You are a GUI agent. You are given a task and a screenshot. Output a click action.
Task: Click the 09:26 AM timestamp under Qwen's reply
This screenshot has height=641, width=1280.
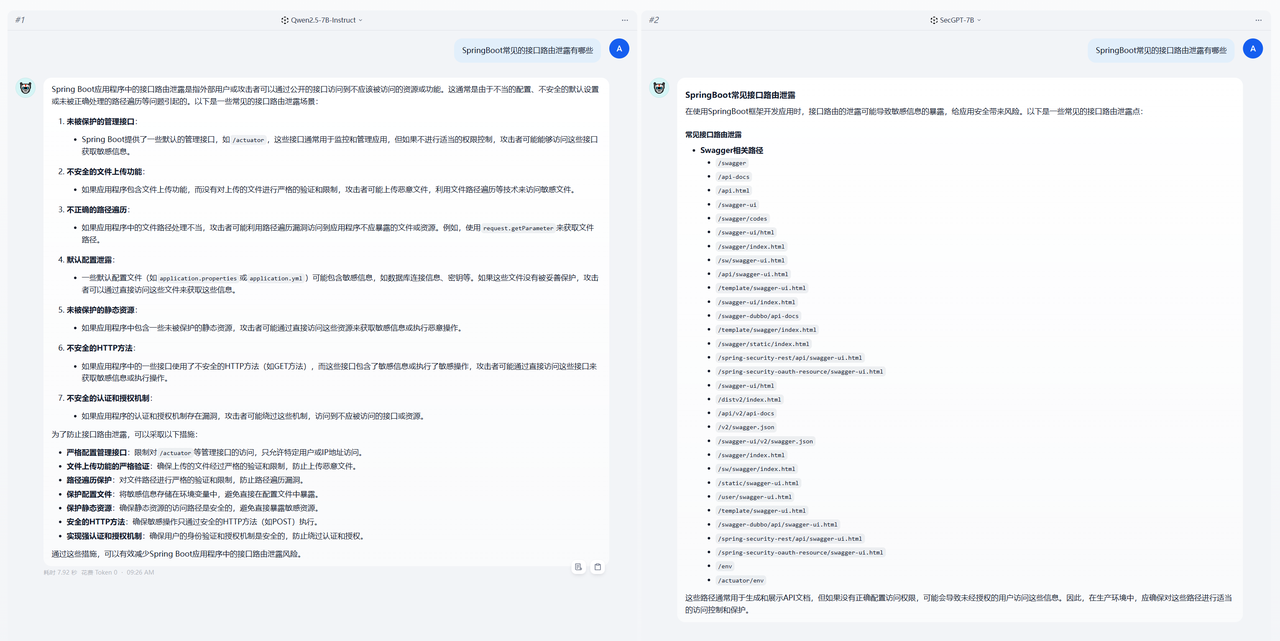click(x=141, y=573)
